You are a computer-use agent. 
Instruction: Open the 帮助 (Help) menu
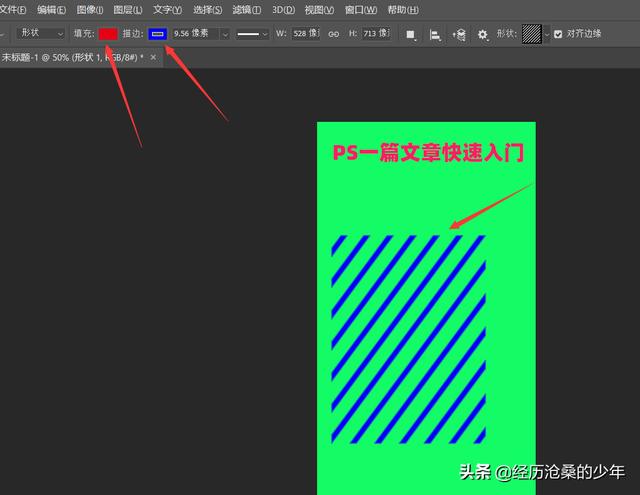pos(403,9)
